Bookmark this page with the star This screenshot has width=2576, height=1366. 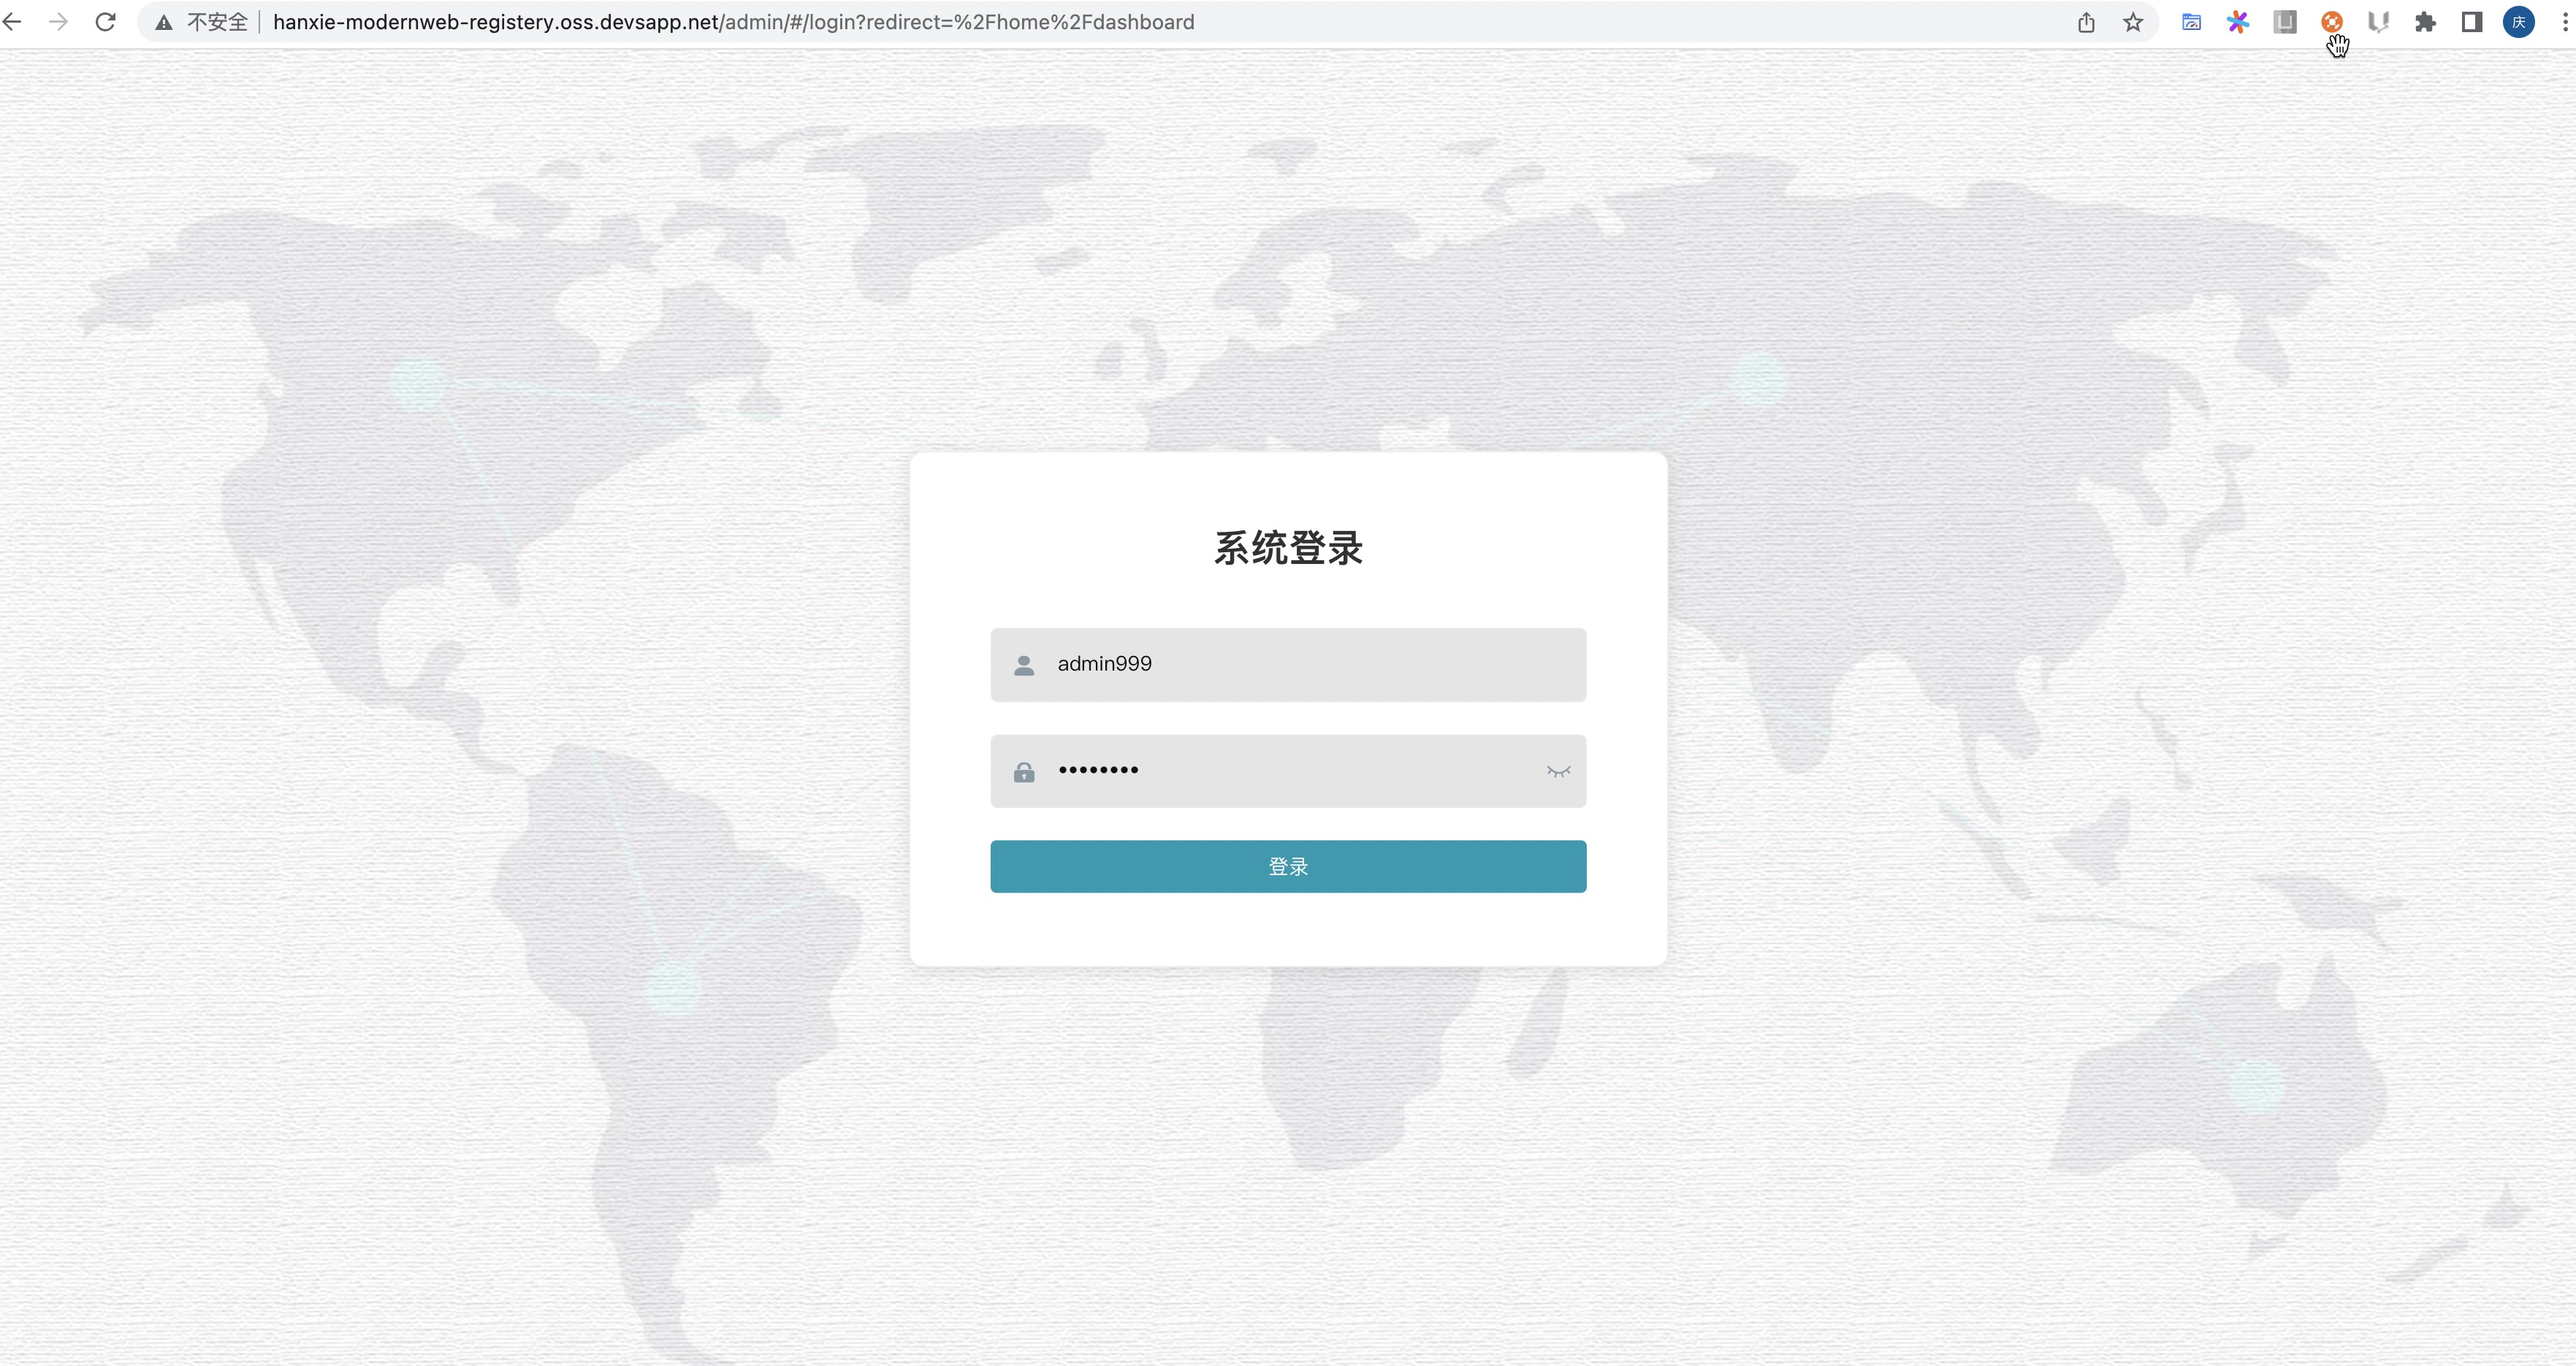coord(2133,22)
